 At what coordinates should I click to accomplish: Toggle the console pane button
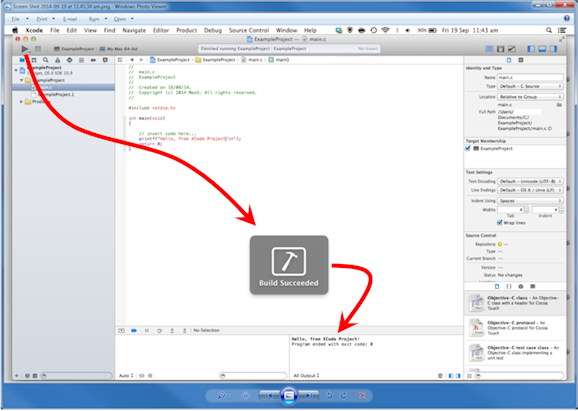click(458, 376)
